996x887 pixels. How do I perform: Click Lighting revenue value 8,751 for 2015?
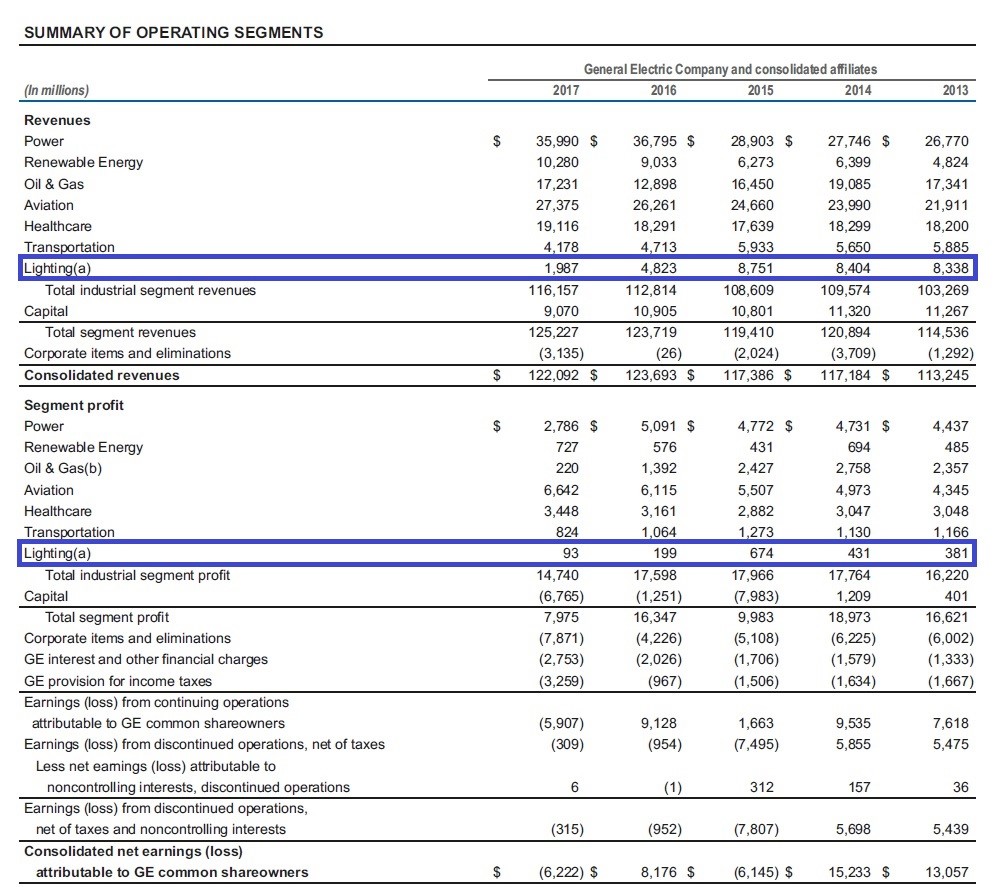(x=753, y=269)
